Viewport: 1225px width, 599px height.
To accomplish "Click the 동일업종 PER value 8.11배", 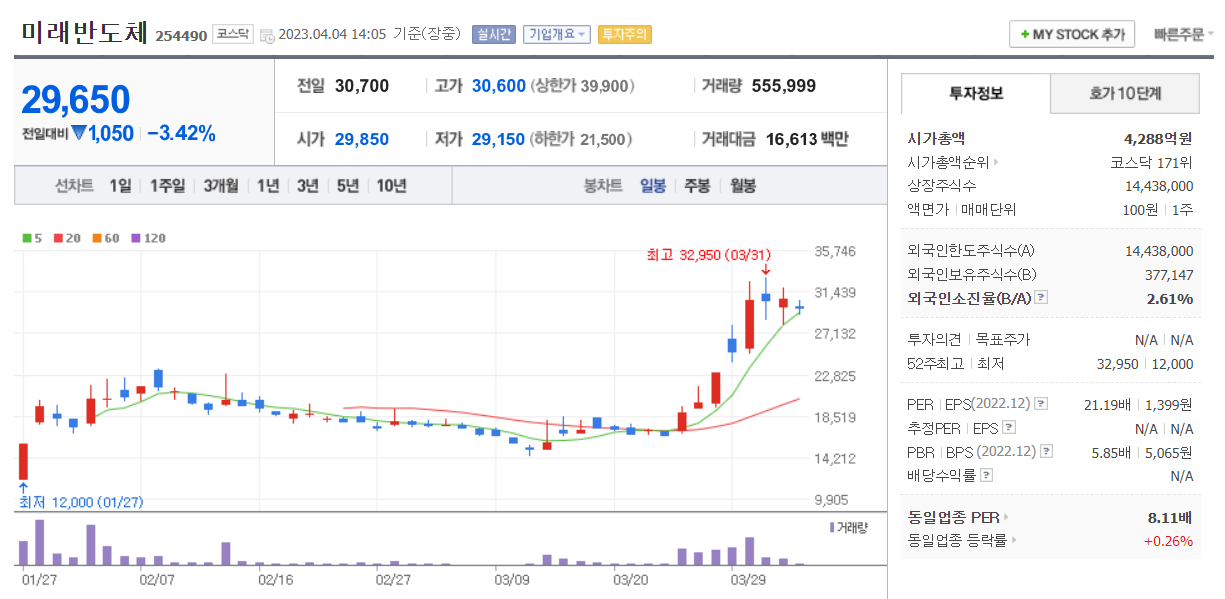I will 1170,517.
